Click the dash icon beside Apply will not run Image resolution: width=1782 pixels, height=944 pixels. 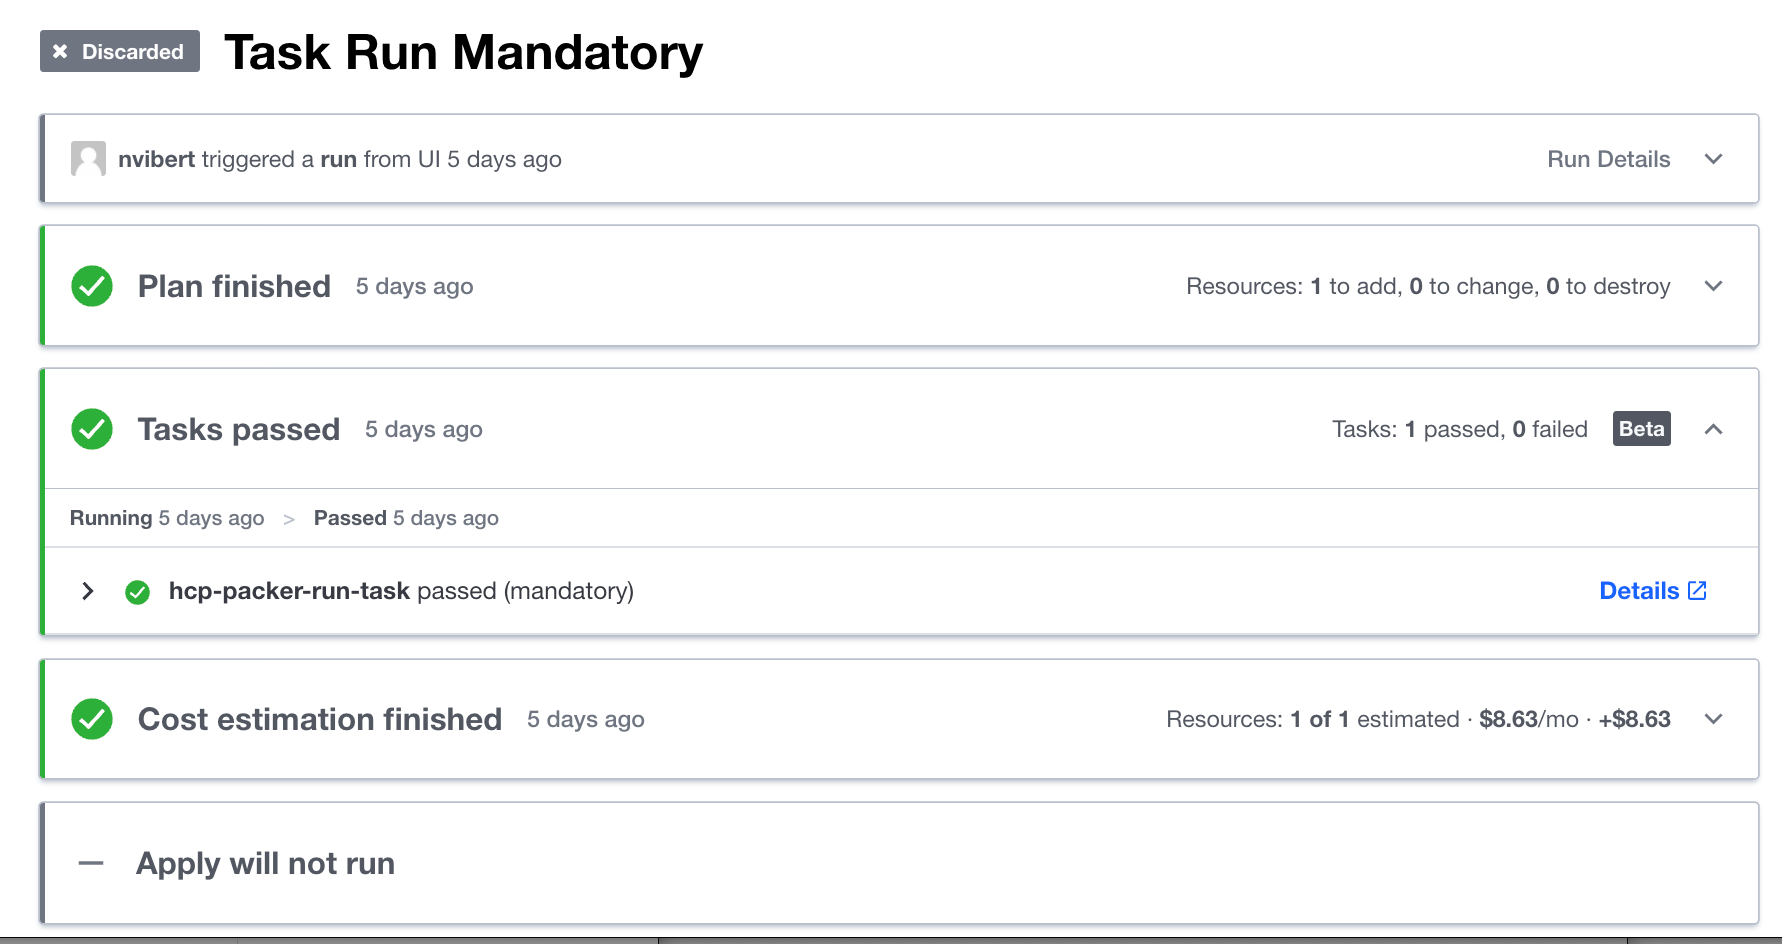(x=91, y=863)
